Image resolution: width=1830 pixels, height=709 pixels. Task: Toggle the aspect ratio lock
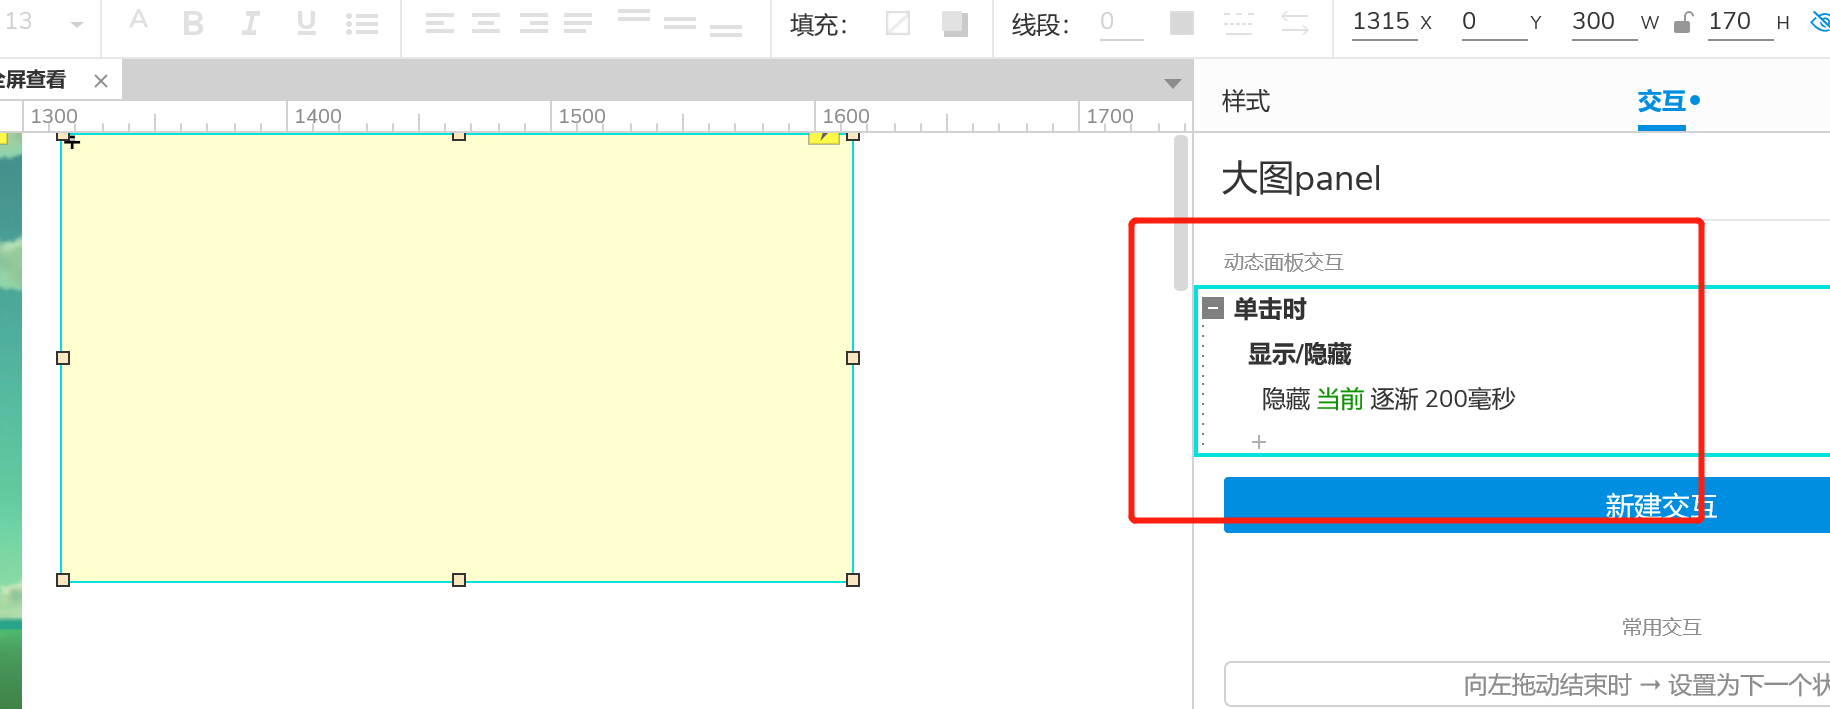point(1683,22)
